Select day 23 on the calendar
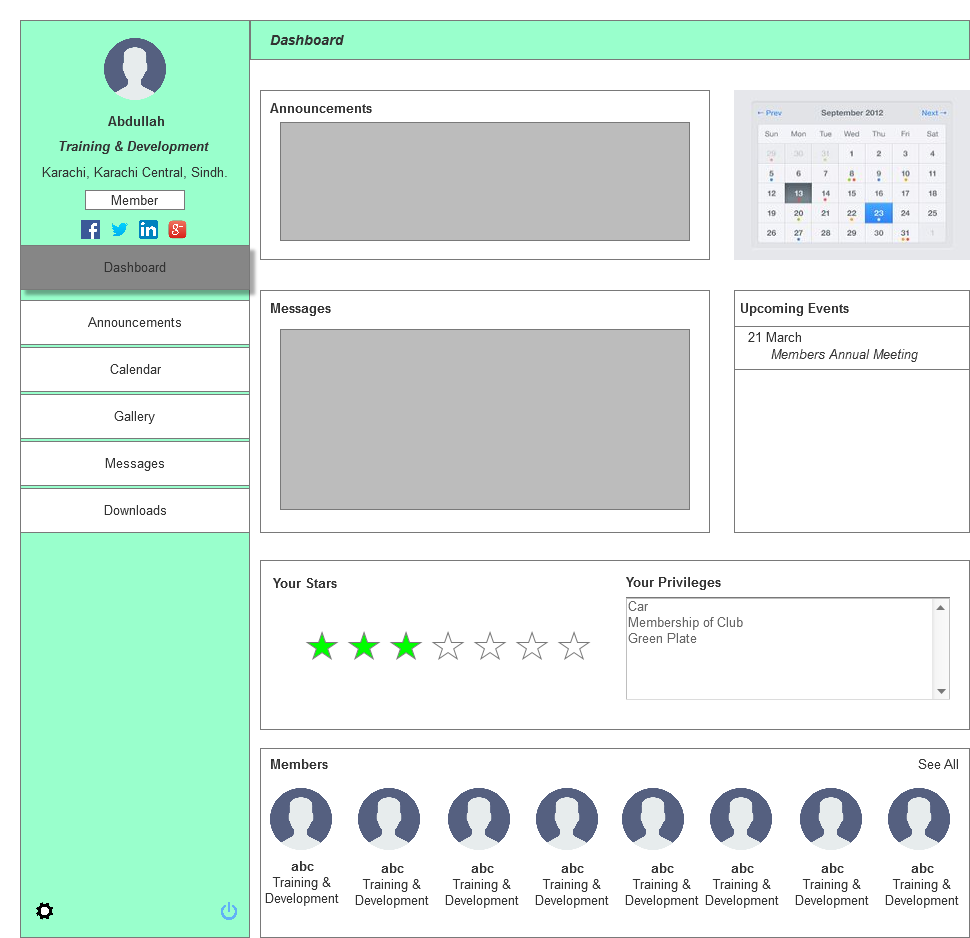The width and height of the screenshot is (970, 938). 878,213
